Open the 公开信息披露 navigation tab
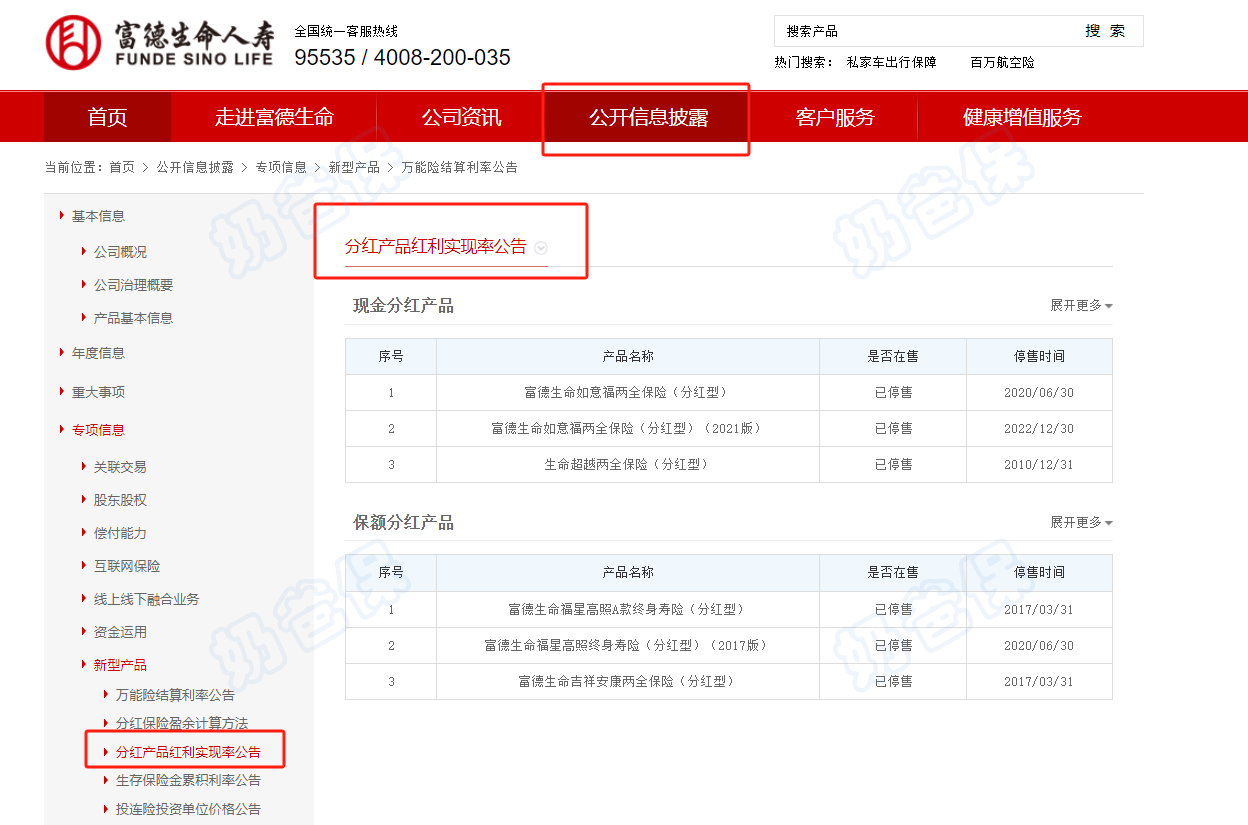This screenshot has height=825, width=1248. (648, 118)
